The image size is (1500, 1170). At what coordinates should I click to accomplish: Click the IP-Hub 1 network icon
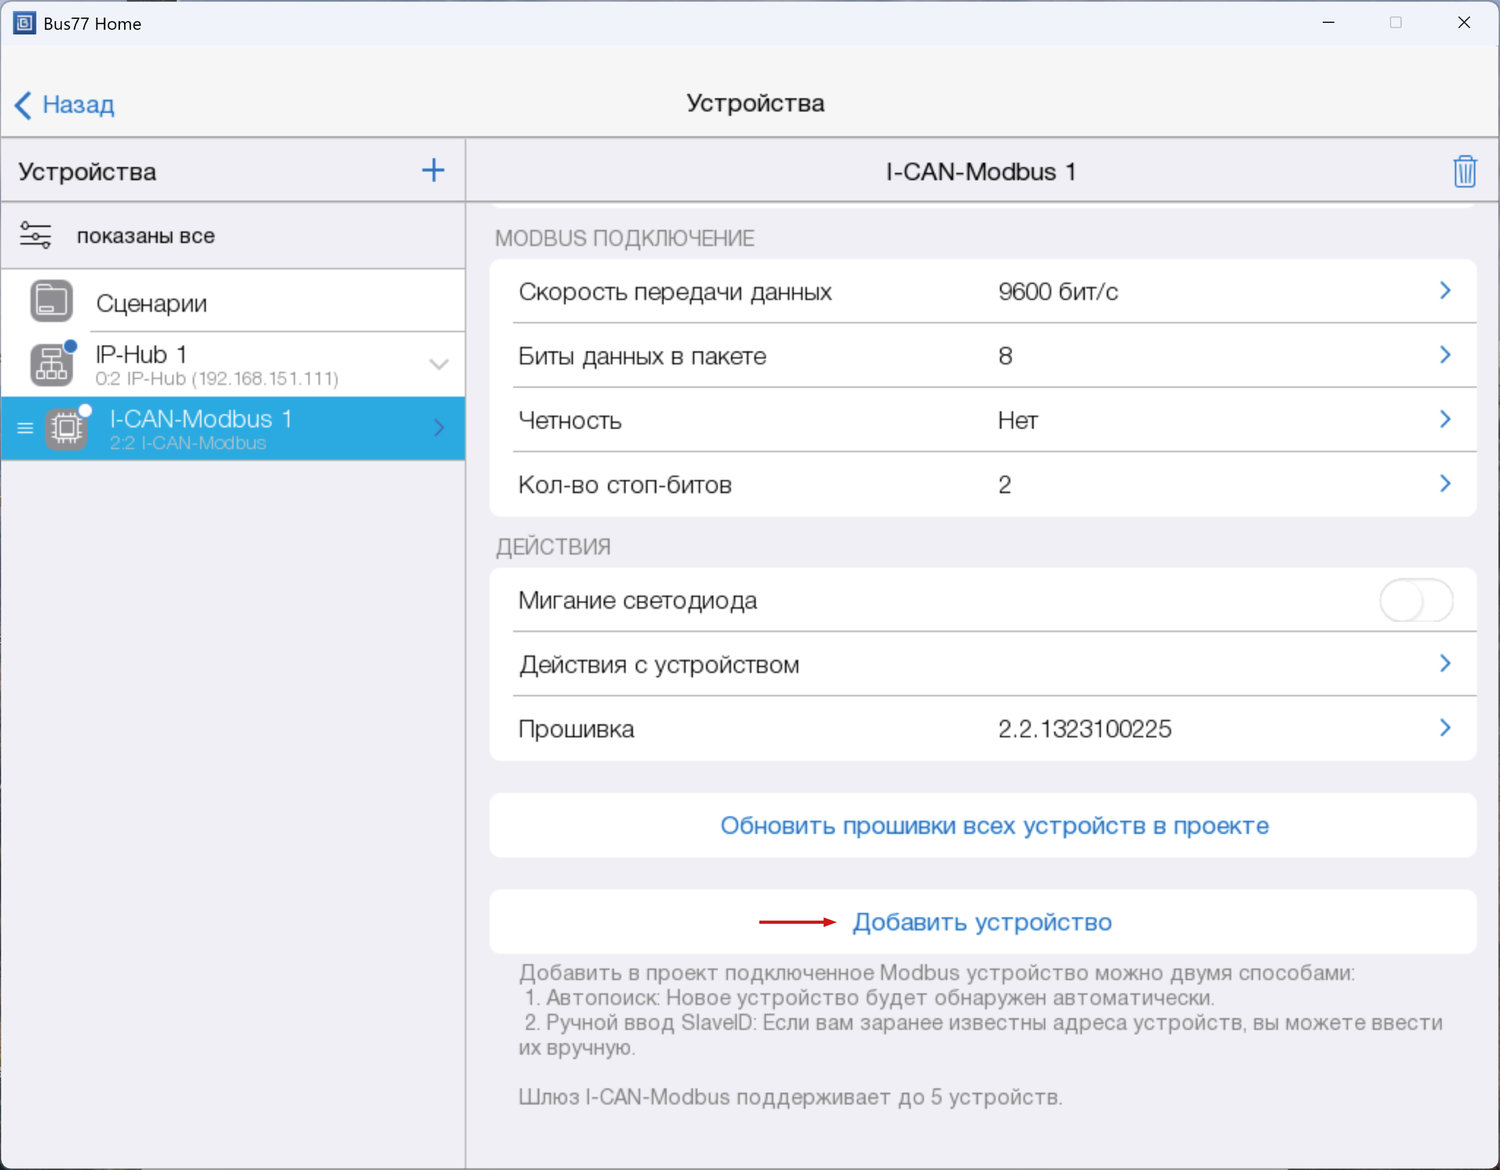pos(51,365)
